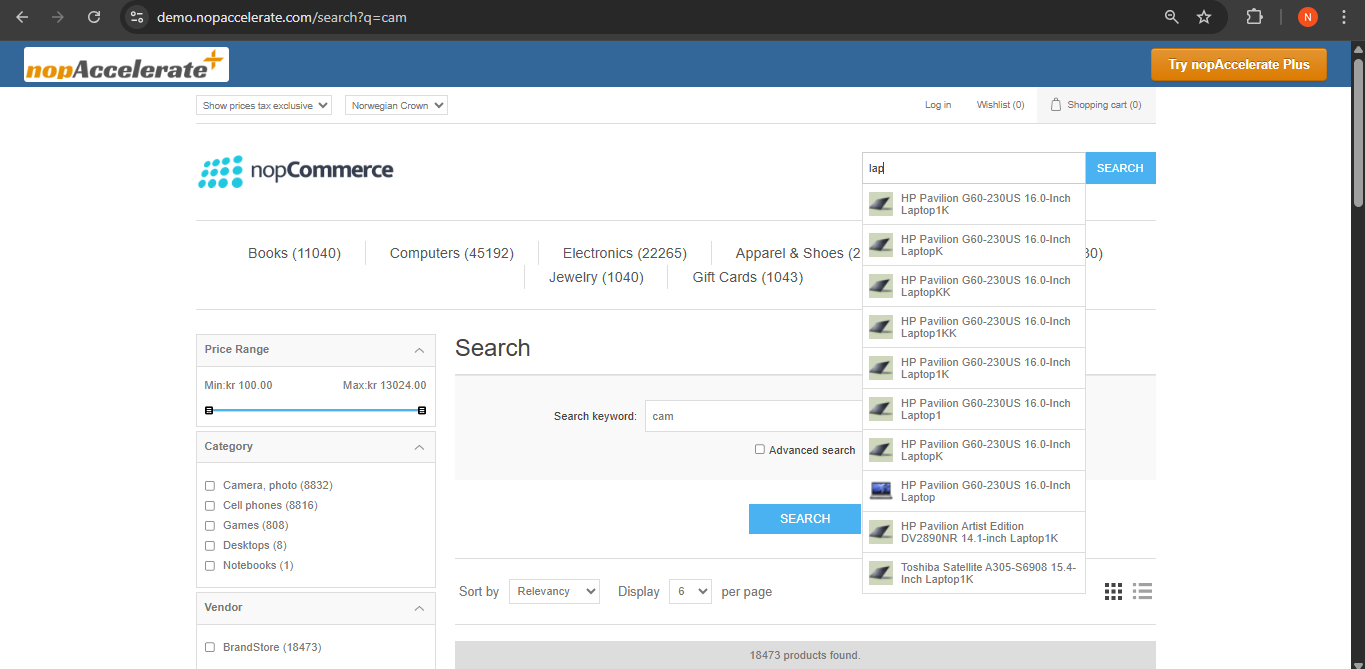Viewport: 1365px width, 669px height.
Task: Open the Sort by Relevancy dropdown
Action: tap(554, 591)
